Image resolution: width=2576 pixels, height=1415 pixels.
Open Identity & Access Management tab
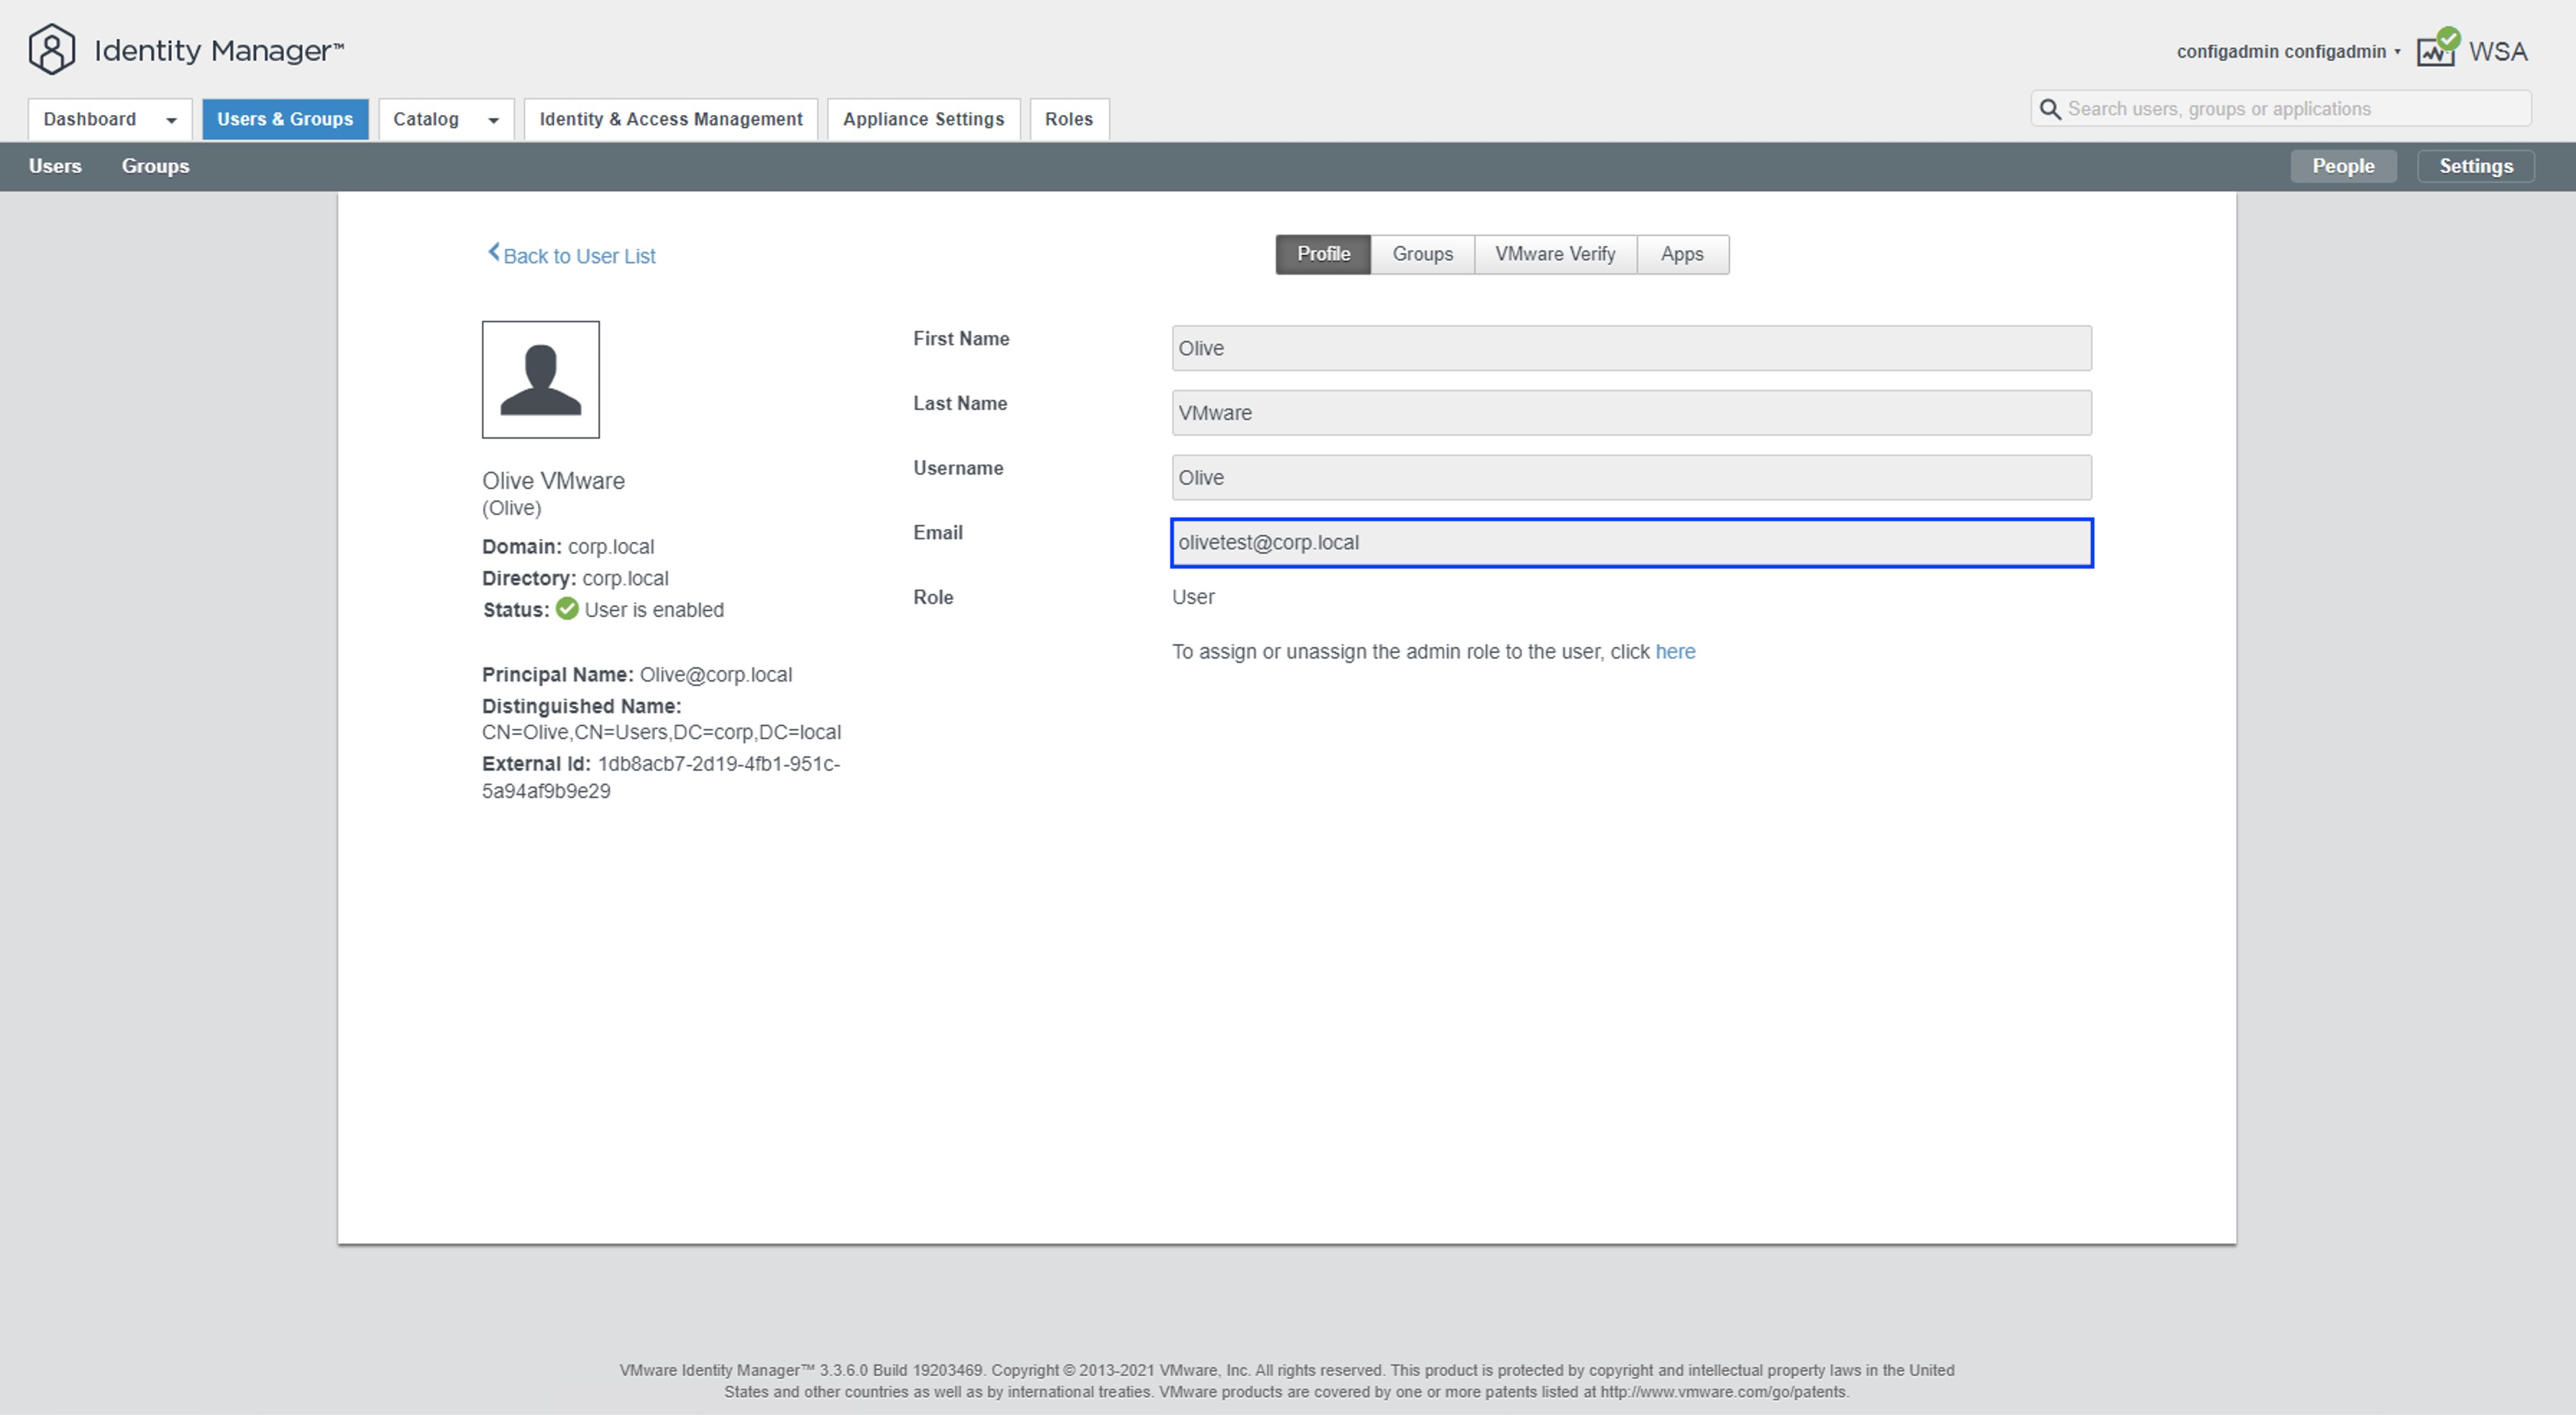[x=670, y=119]
